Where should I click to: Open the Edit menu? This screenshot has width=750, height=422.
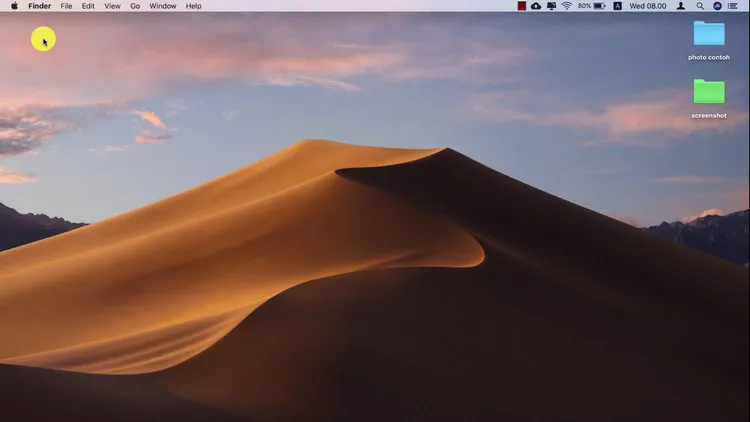(88, 6)
